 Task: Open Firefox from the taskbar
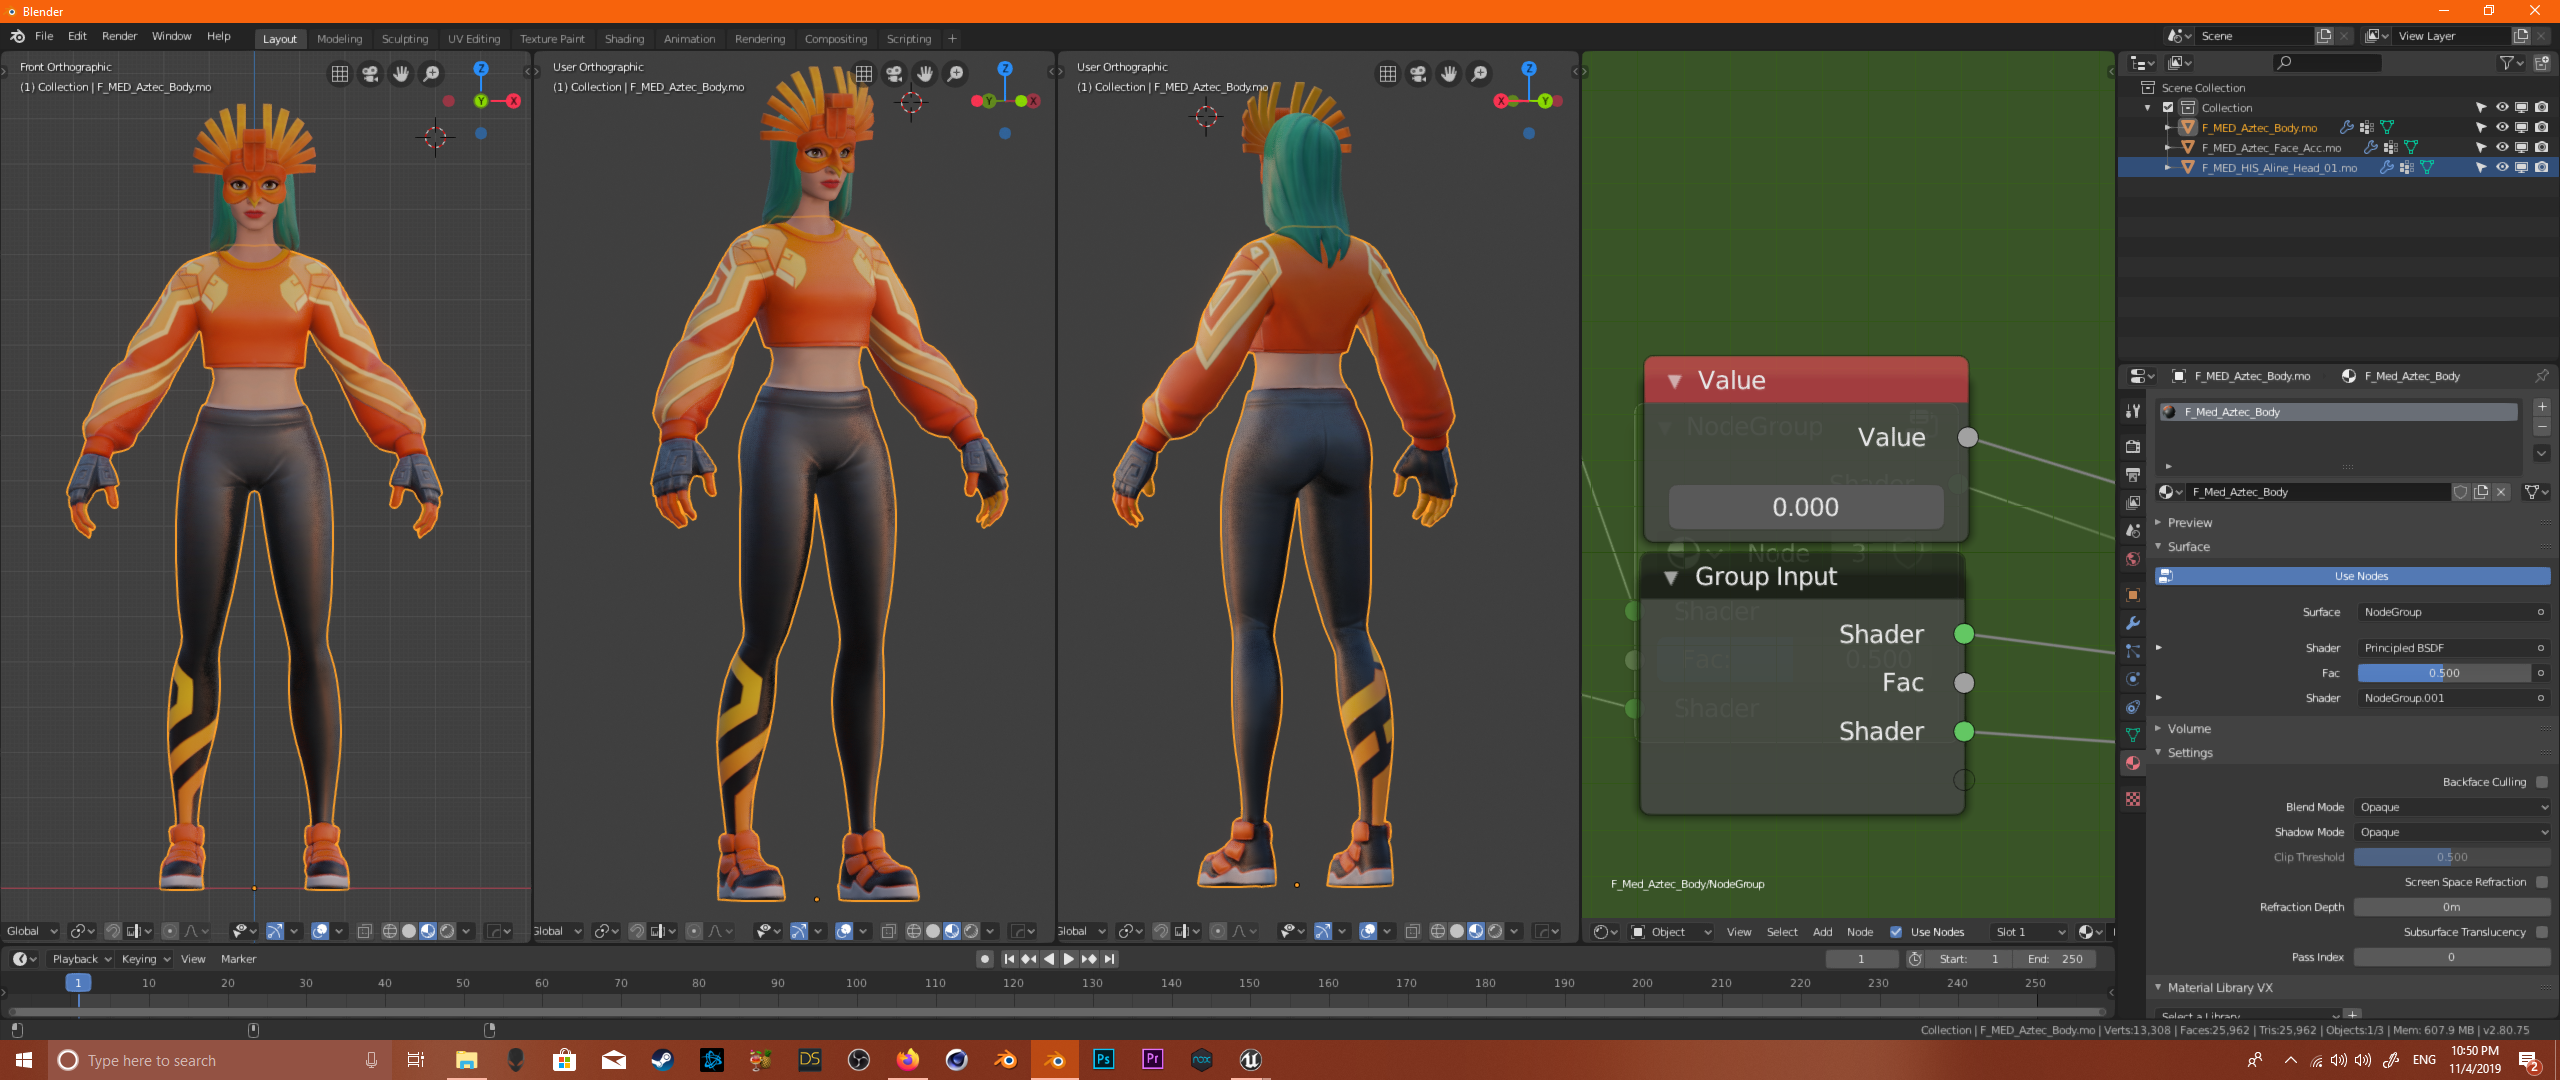pos(907,1060)
